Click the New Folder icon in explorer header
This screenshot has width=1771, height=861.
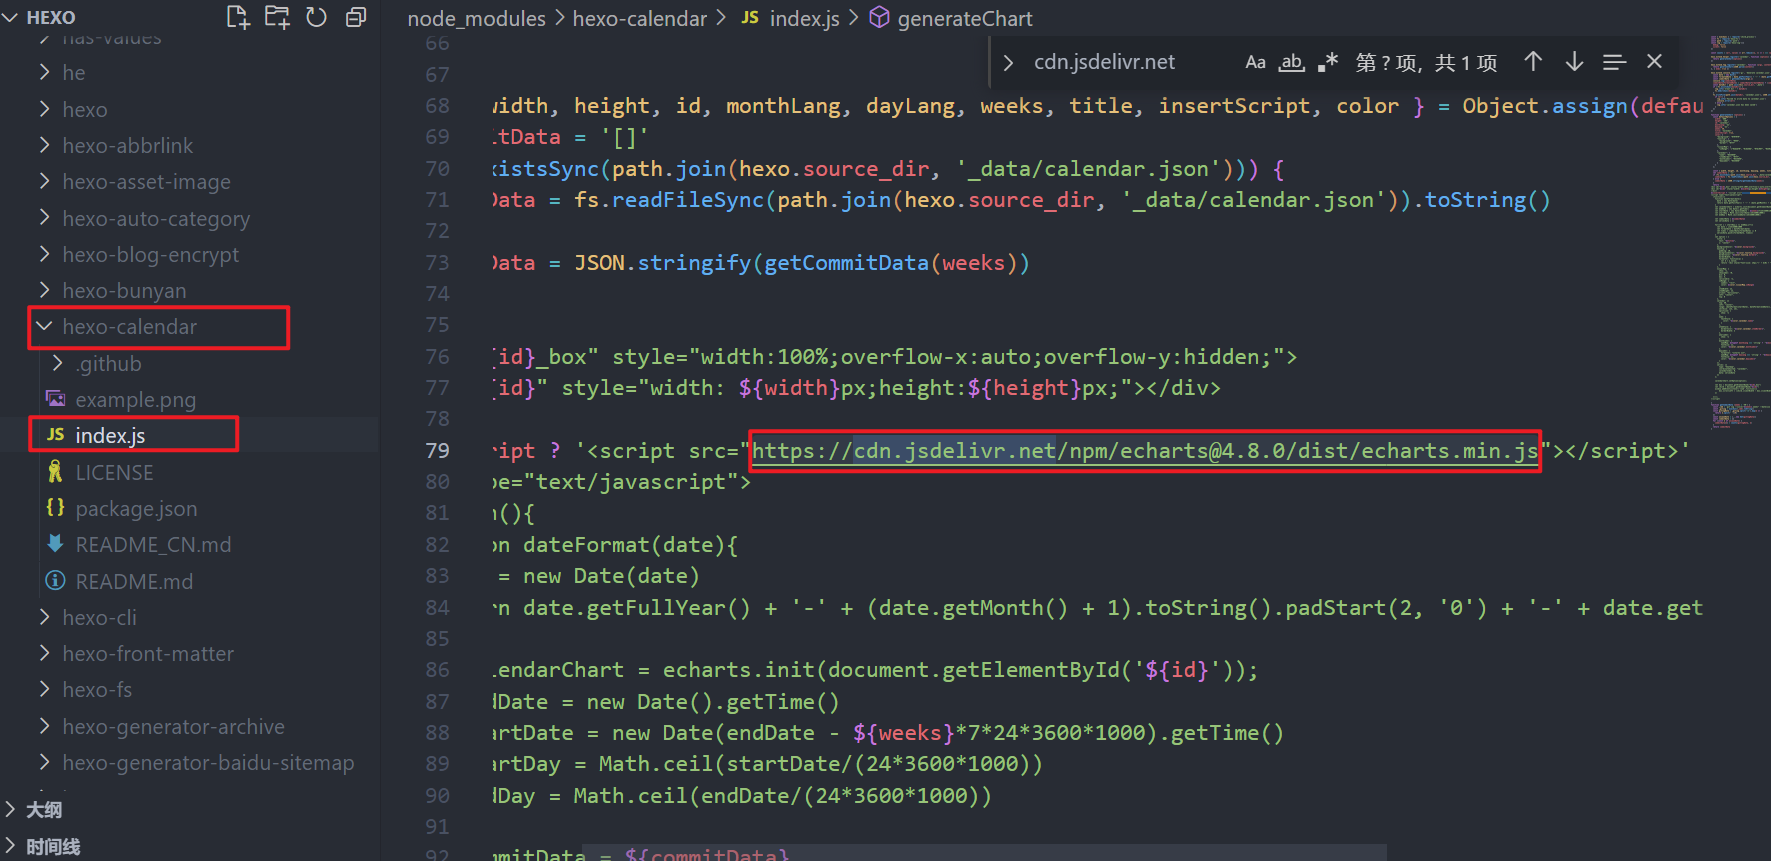pos(277,17)
